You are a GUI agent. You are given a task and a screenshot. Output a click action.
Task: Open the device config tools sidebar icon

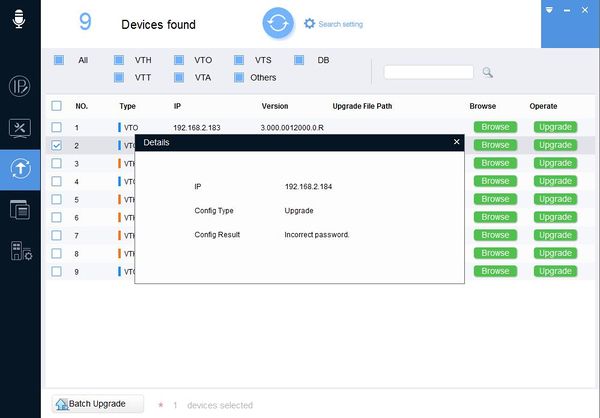pyautogui.click(x=20, y=128)
